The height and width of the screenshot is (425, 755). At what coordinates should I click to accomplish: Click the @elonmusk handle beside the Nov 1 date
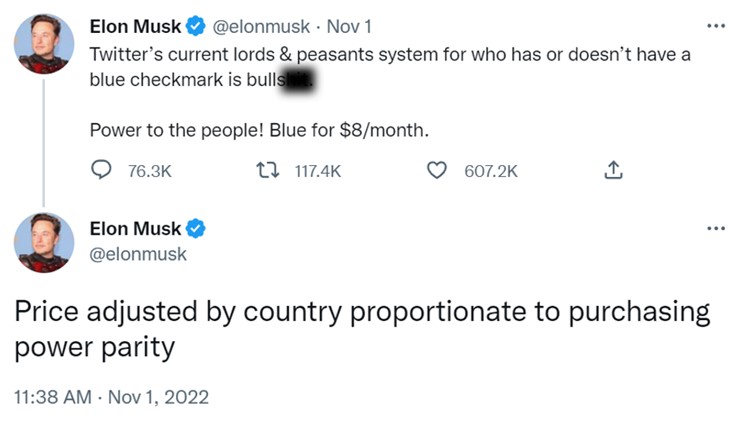point(262,27)
